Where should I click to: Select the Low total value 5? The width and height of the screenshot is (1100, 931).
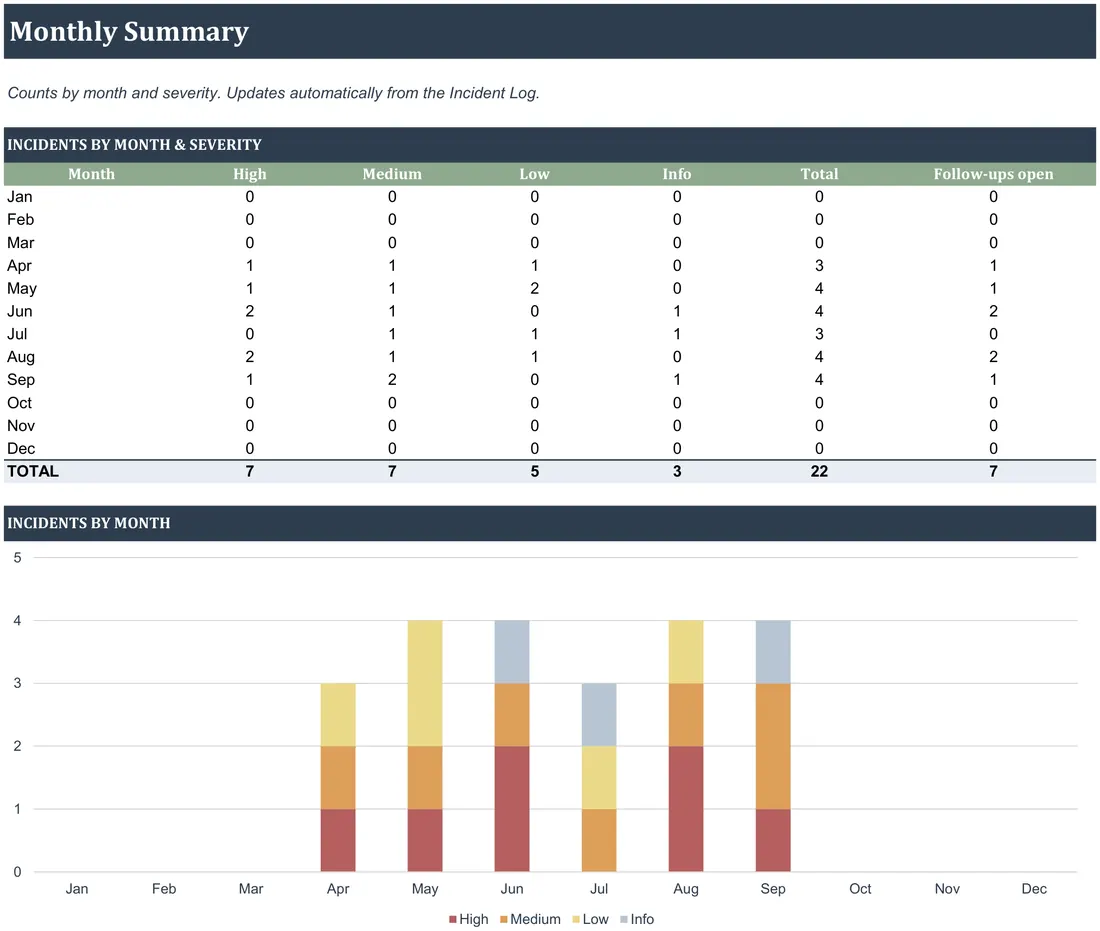click(x=535, y=471)
